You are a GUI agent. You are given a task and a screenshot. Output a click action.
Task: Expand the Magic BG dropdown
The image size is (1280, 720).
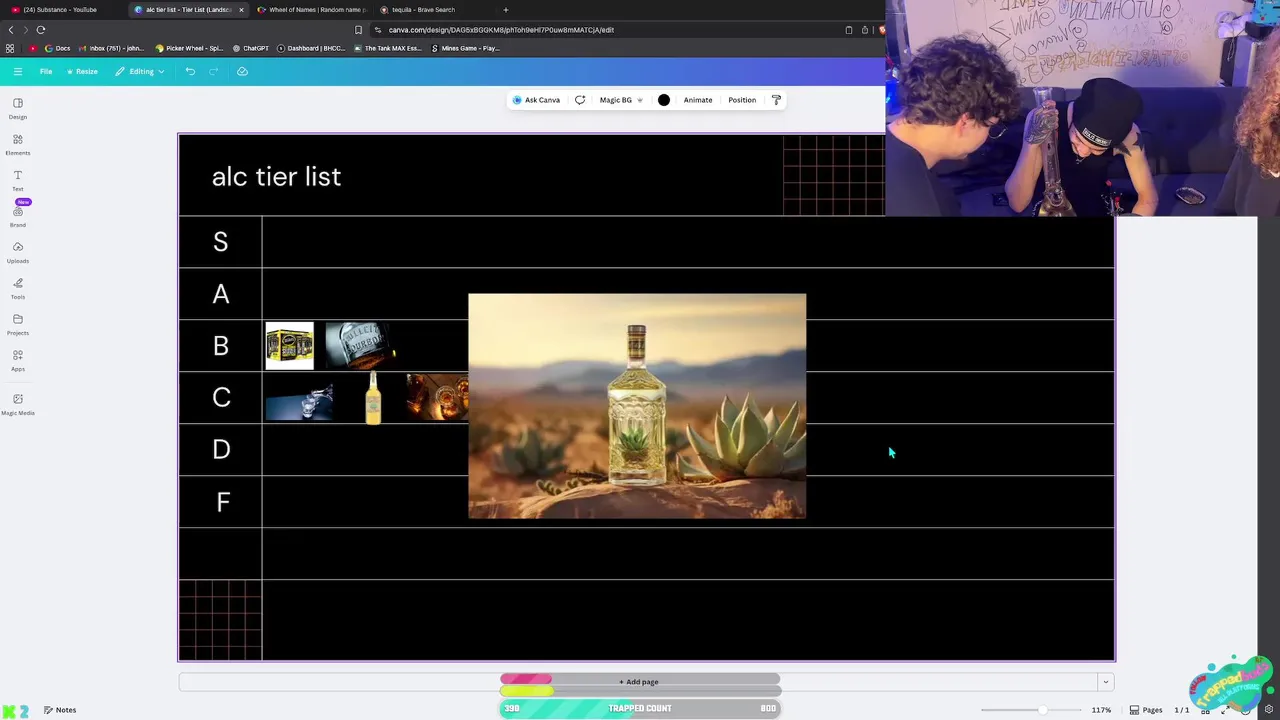621,100
